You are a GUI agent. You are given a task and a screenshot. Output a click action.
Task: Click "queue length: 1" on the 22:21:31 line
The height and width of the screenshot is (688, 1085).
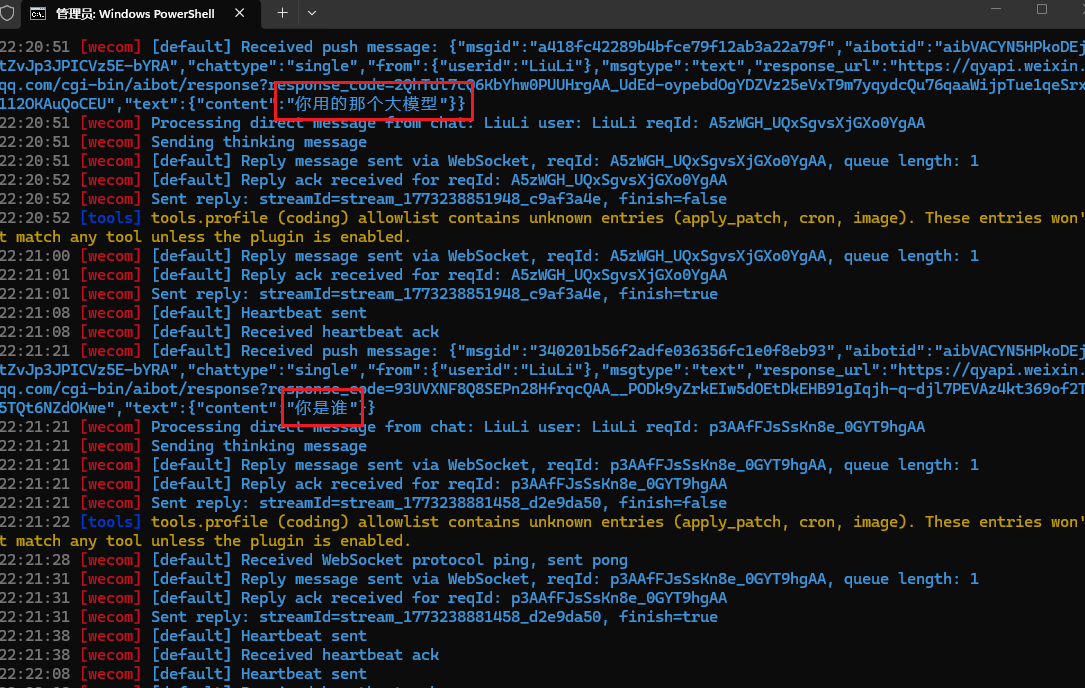(x=911, y=579)
